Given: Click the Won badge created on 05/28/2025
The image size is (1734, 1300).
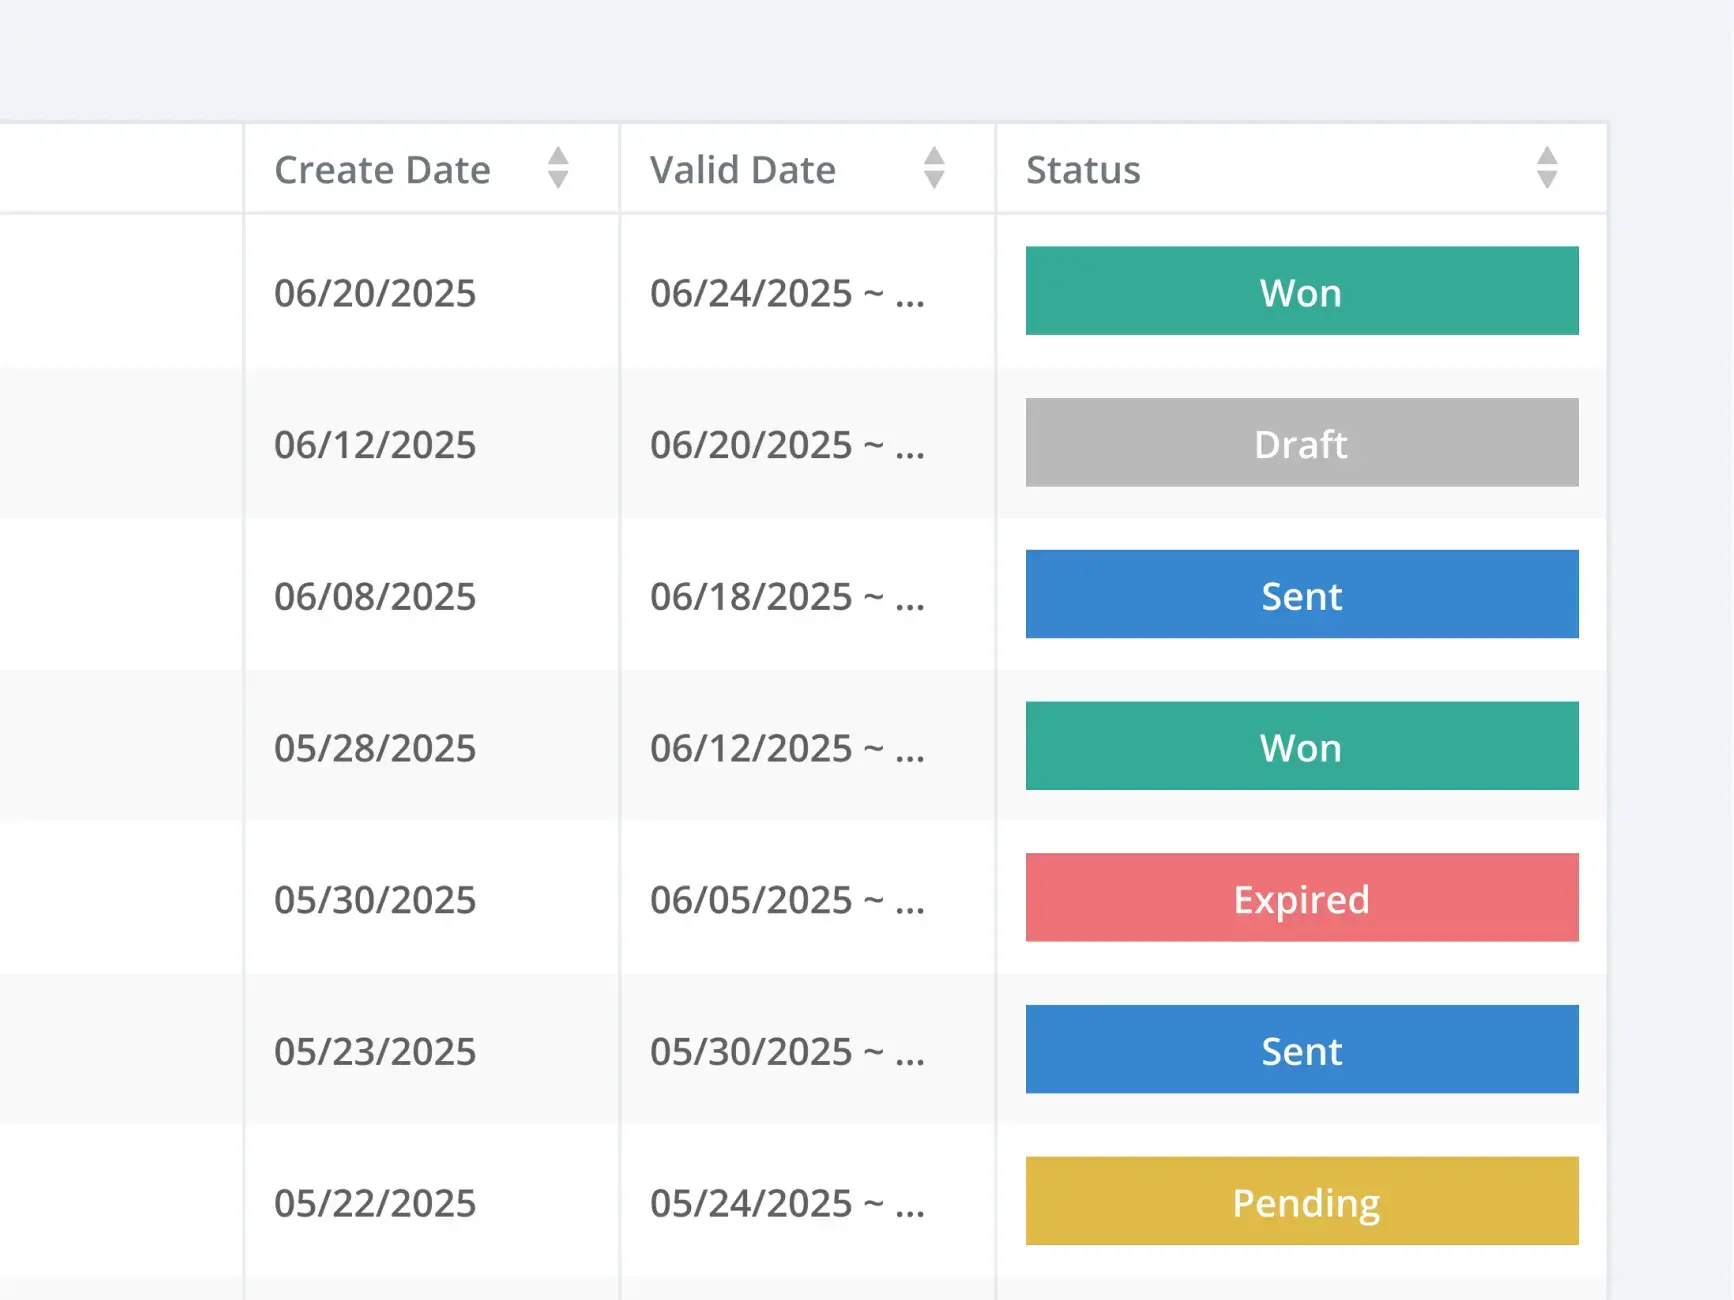Looking at the screenshot, I should (x=1301, y=746).
